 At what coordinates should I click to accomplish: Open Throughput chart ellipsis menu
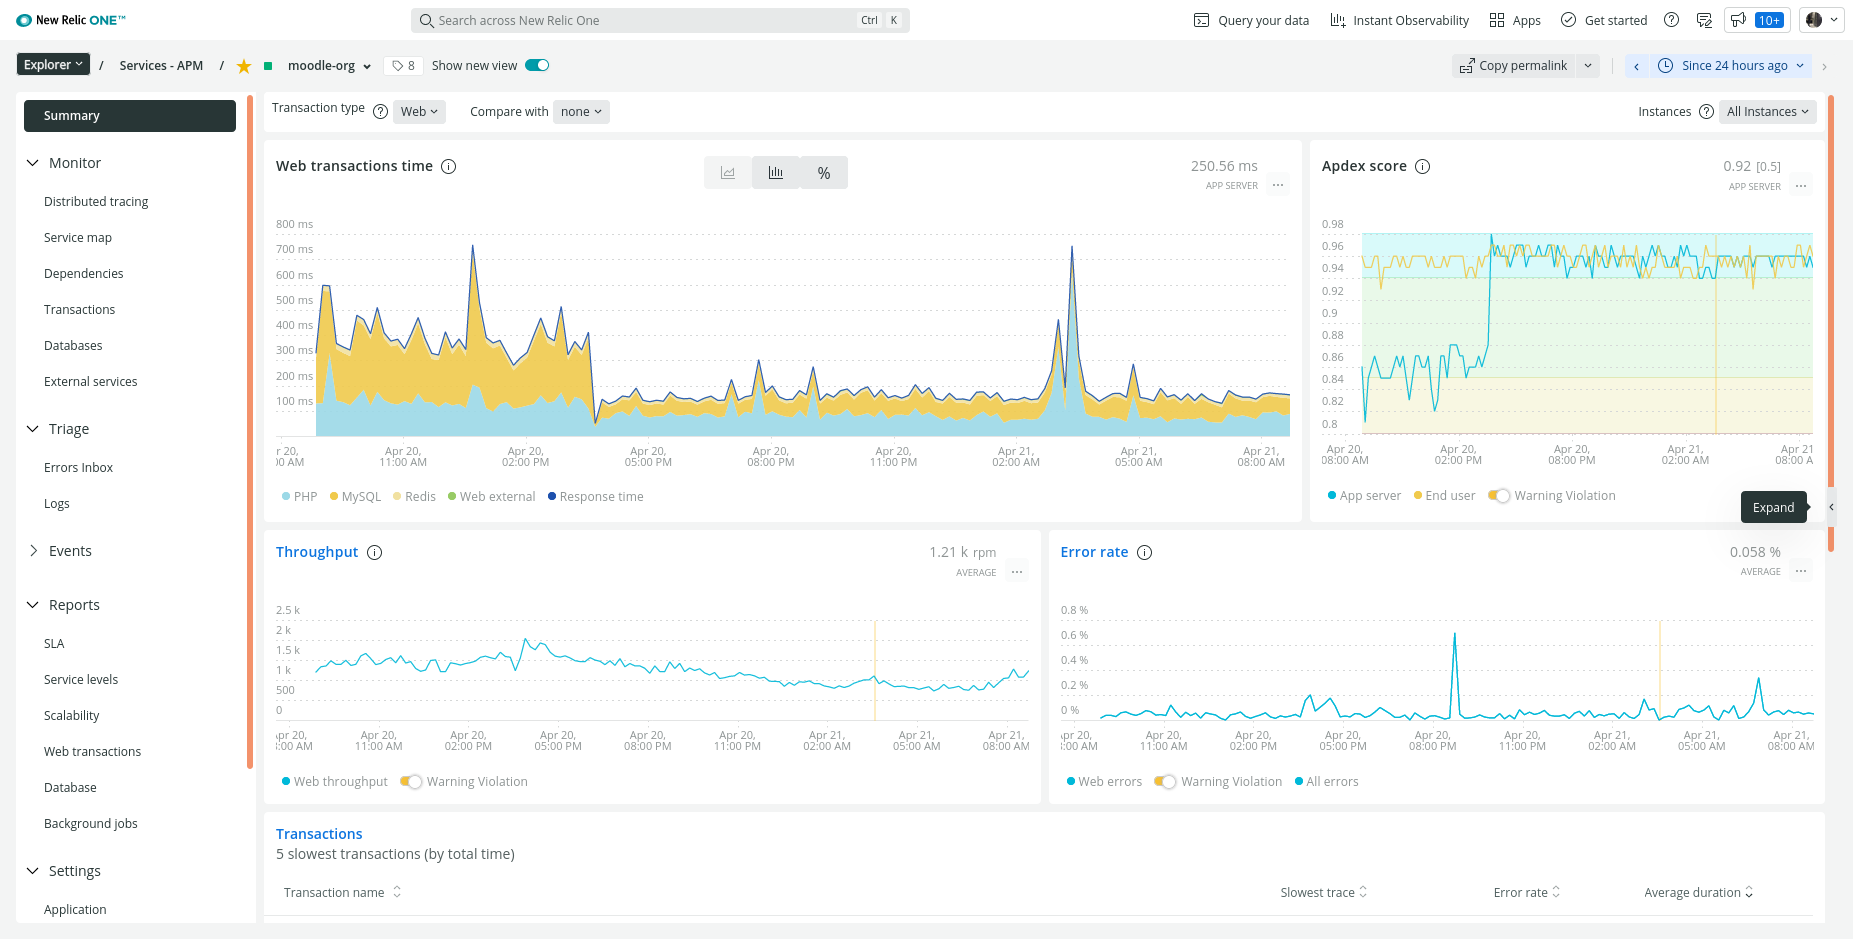click(1017, 572)
